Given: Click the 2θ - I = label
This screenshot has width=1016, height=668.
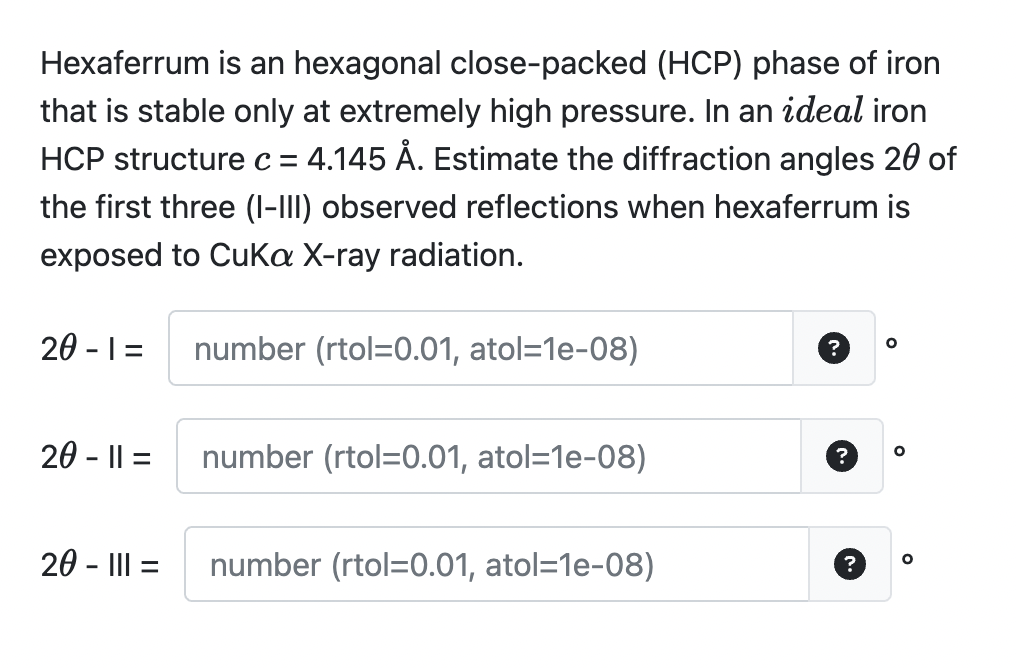Looking at the screenshot, I should (x=91, y=348).
